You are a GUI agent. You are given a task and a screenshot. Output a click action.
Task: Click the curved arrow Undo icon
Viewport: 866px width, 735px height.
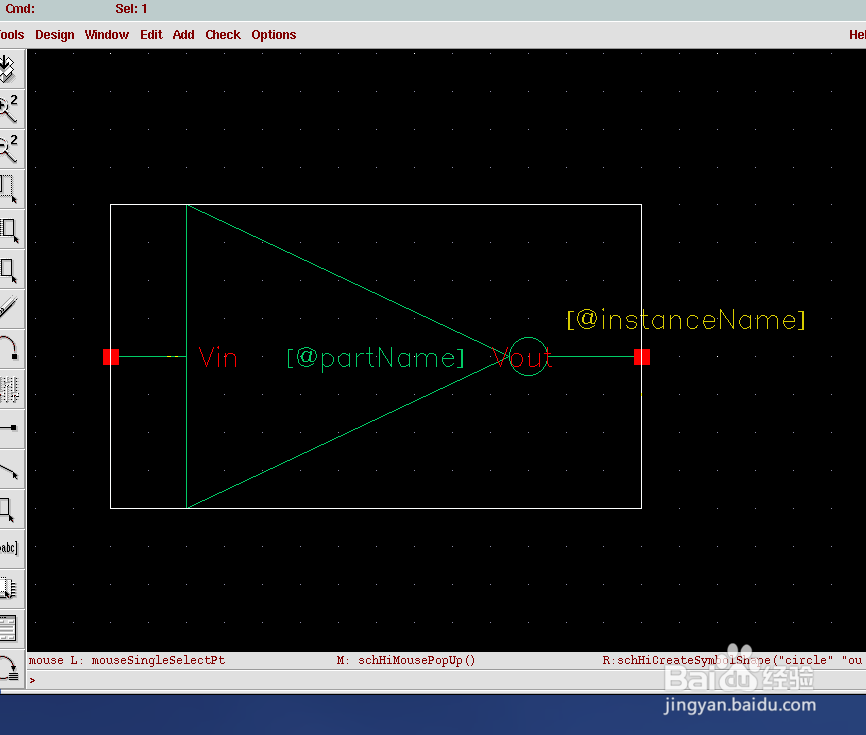click(10, 349)
